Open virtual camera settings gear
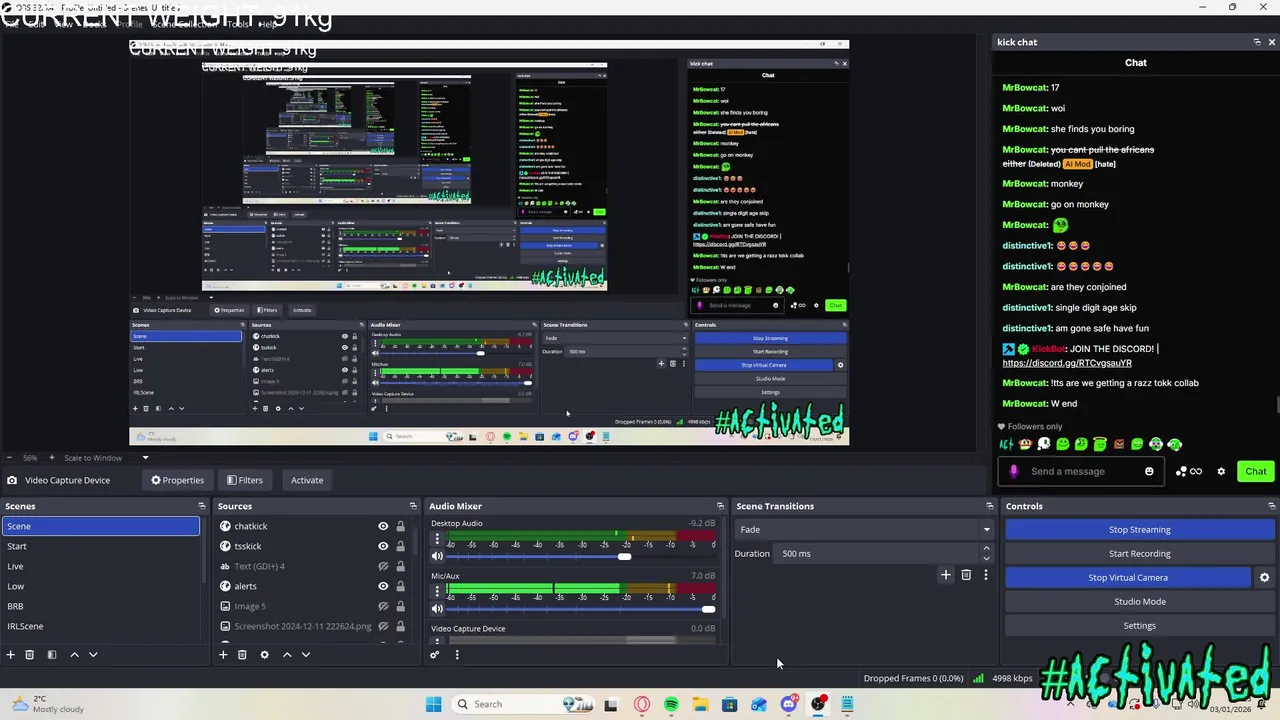1280x720 pixels. (x=1264, y=578)
